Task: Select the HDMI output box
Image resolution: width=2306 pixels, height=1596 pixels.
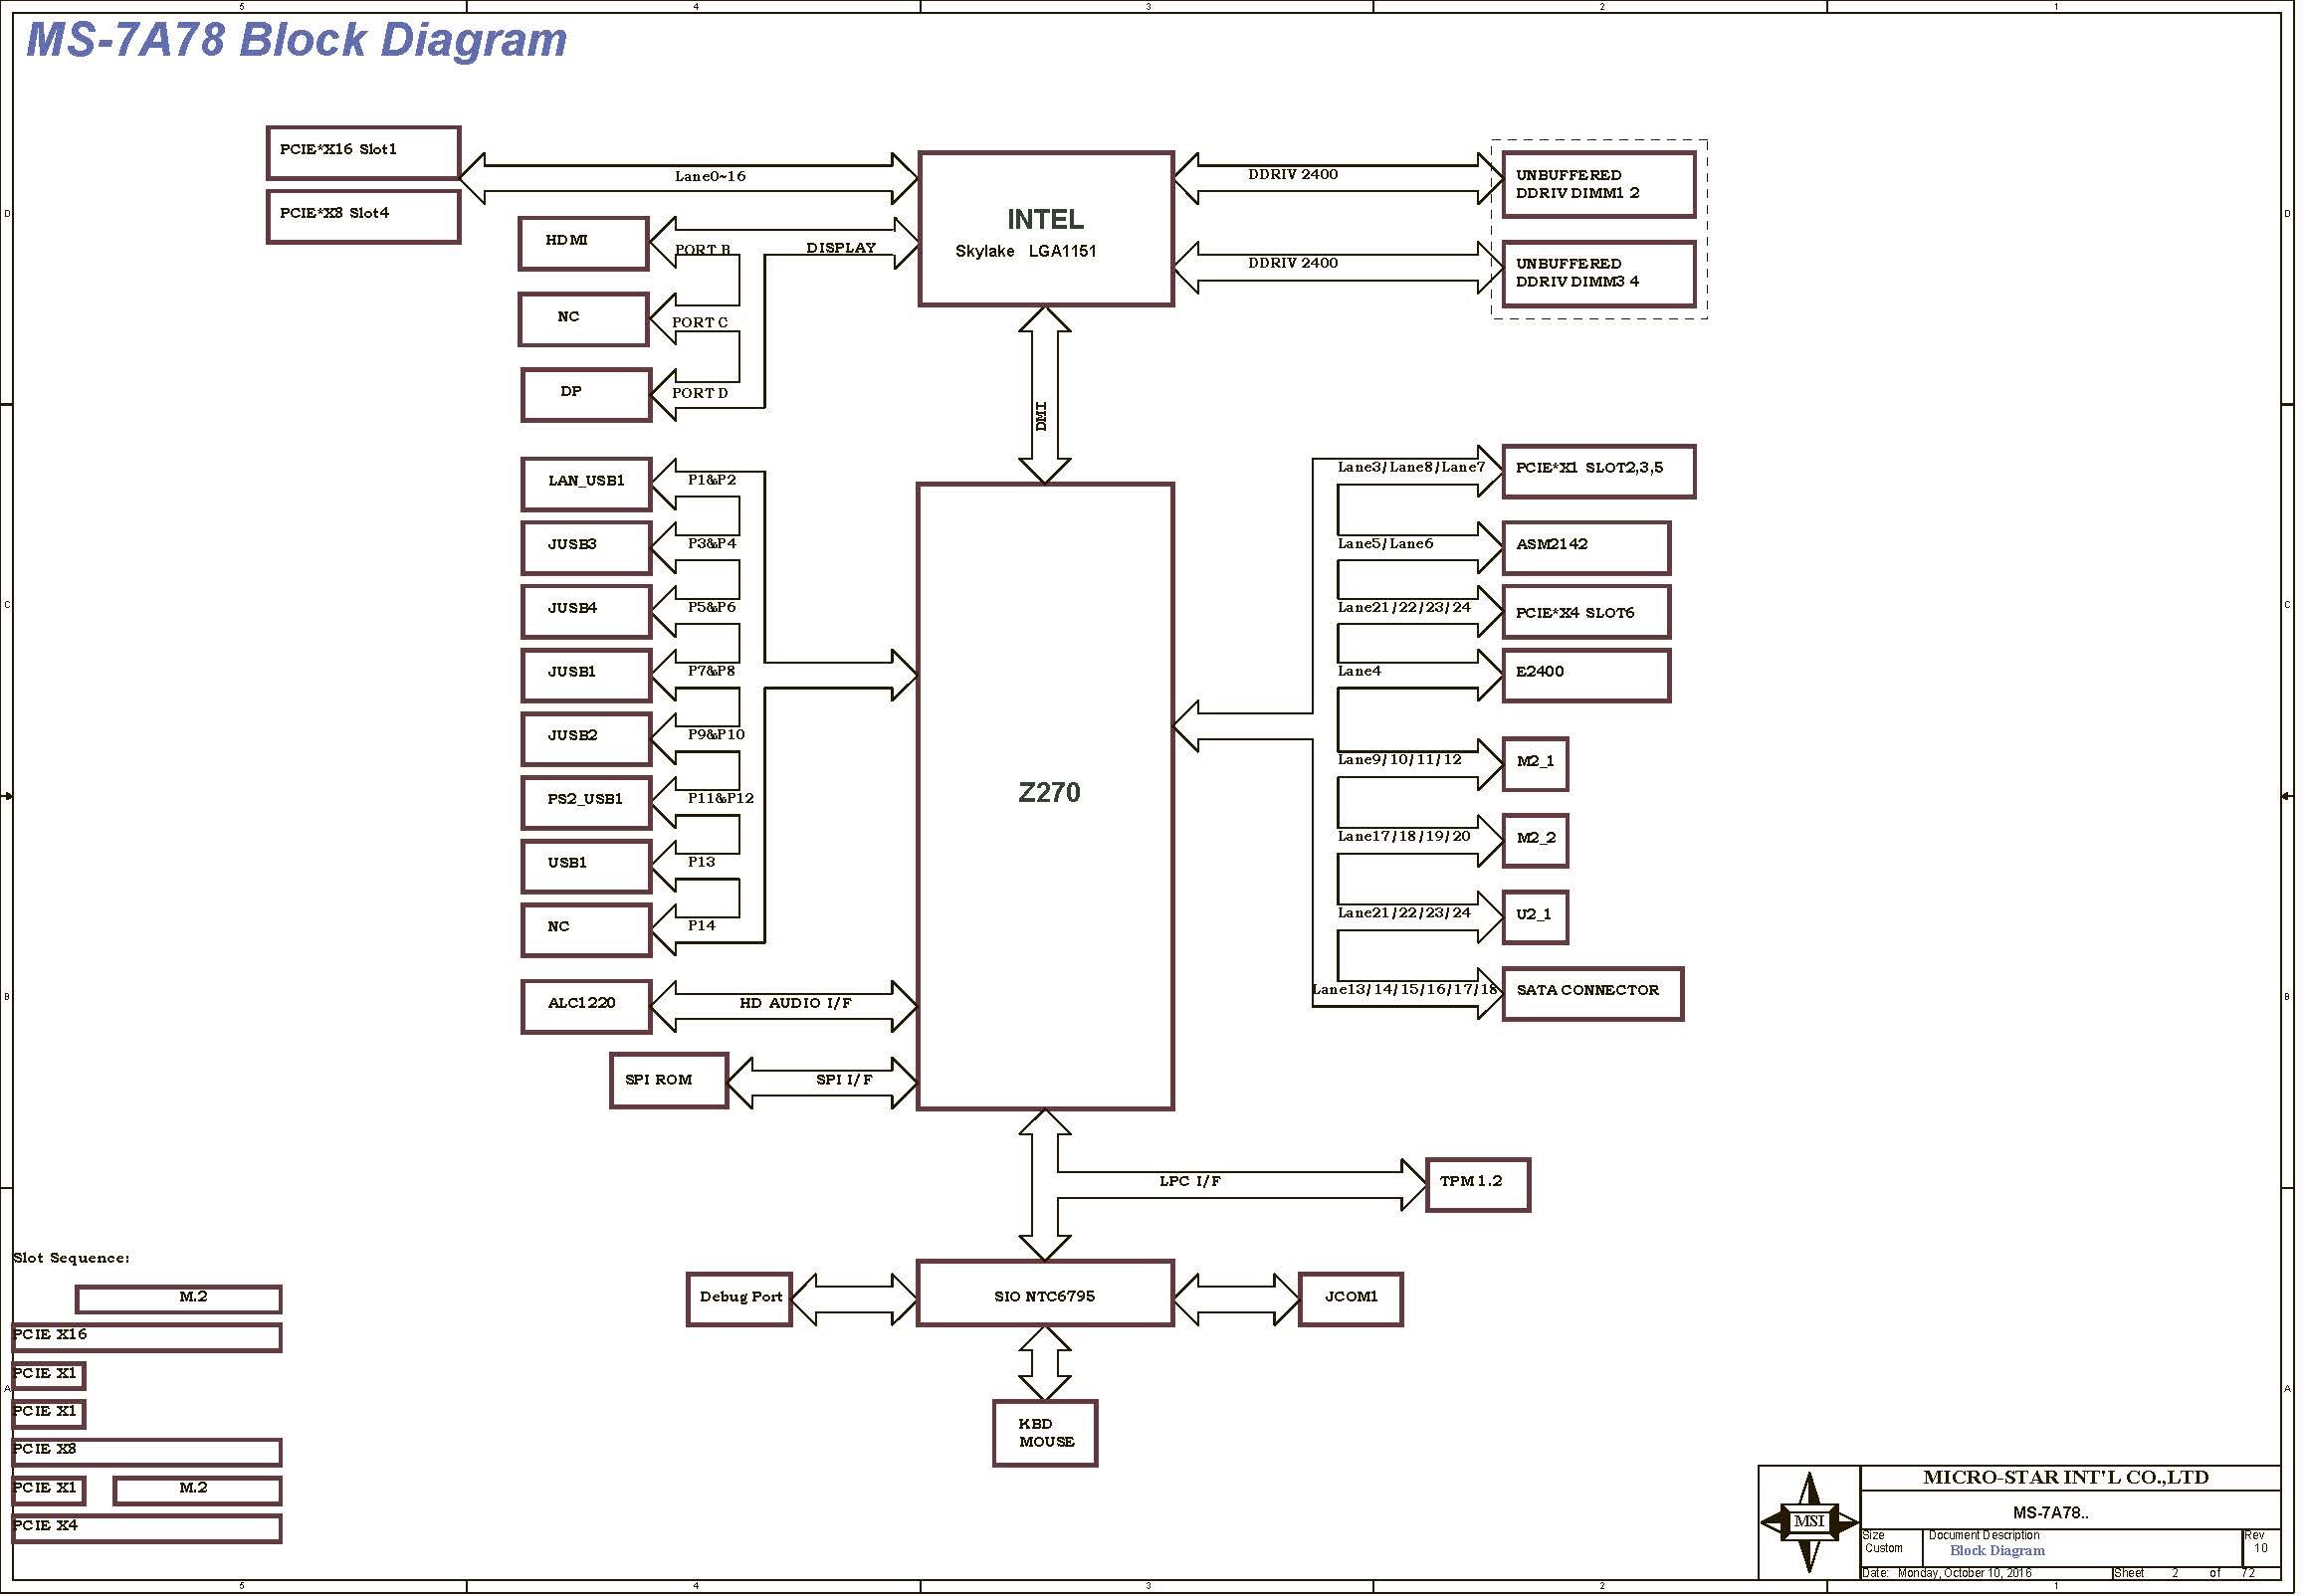Action: click(583, 243)
